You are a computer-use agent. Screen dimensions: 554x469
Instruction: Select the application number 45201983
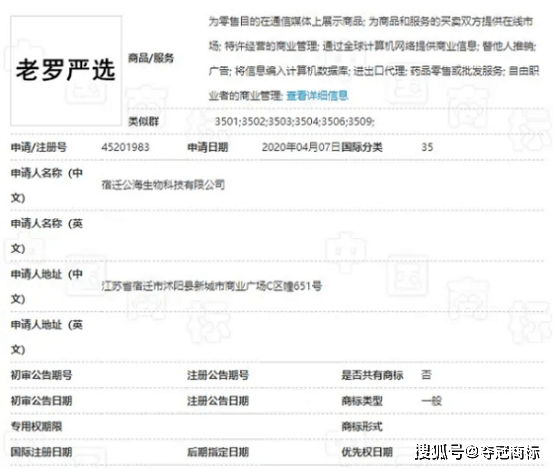[x=125, y=147]
